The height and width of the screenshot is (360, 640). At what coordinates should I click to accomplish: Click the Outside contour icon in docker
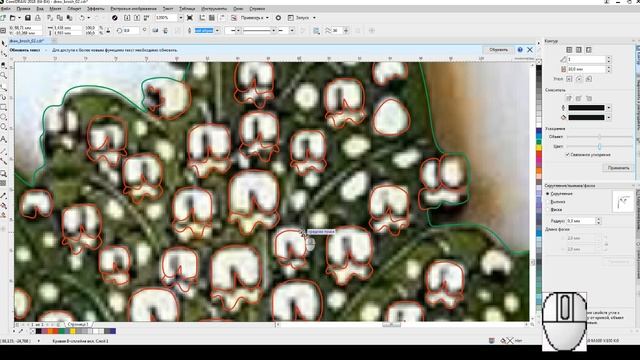(589, 50)
